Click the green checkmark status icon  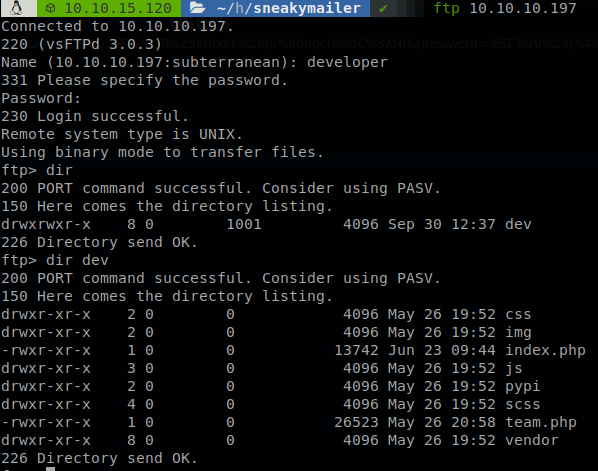(383, 8)
